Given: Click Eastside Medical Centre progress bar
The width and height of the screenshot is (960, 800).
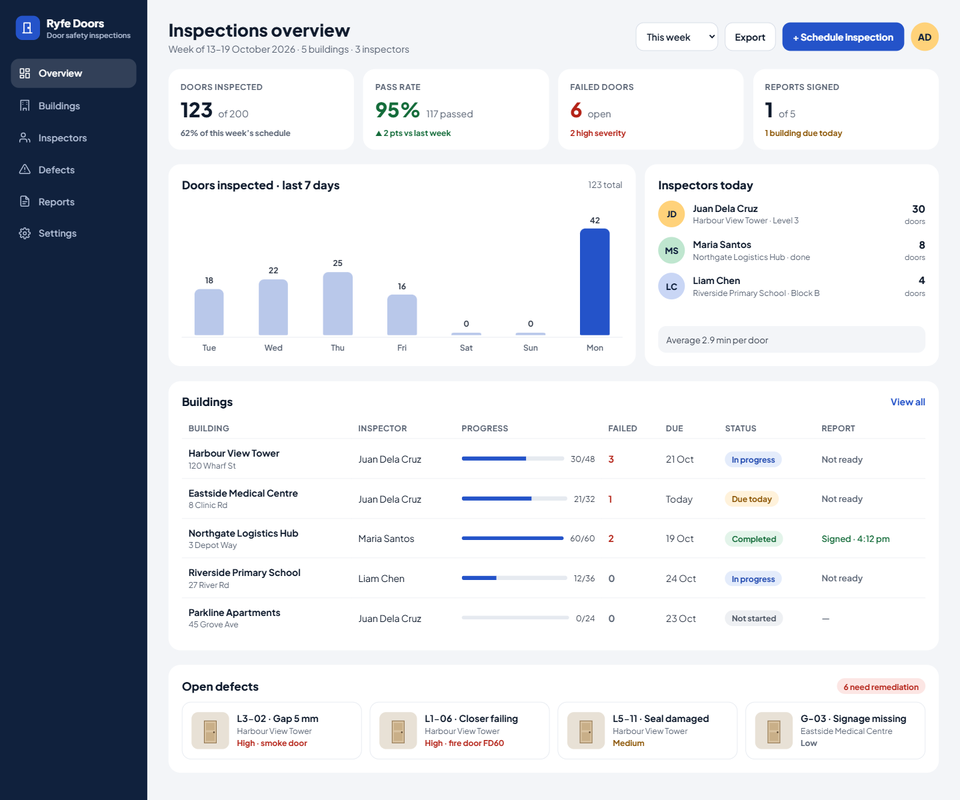Looking at the screenshot, I should click(x=514, y=499).
